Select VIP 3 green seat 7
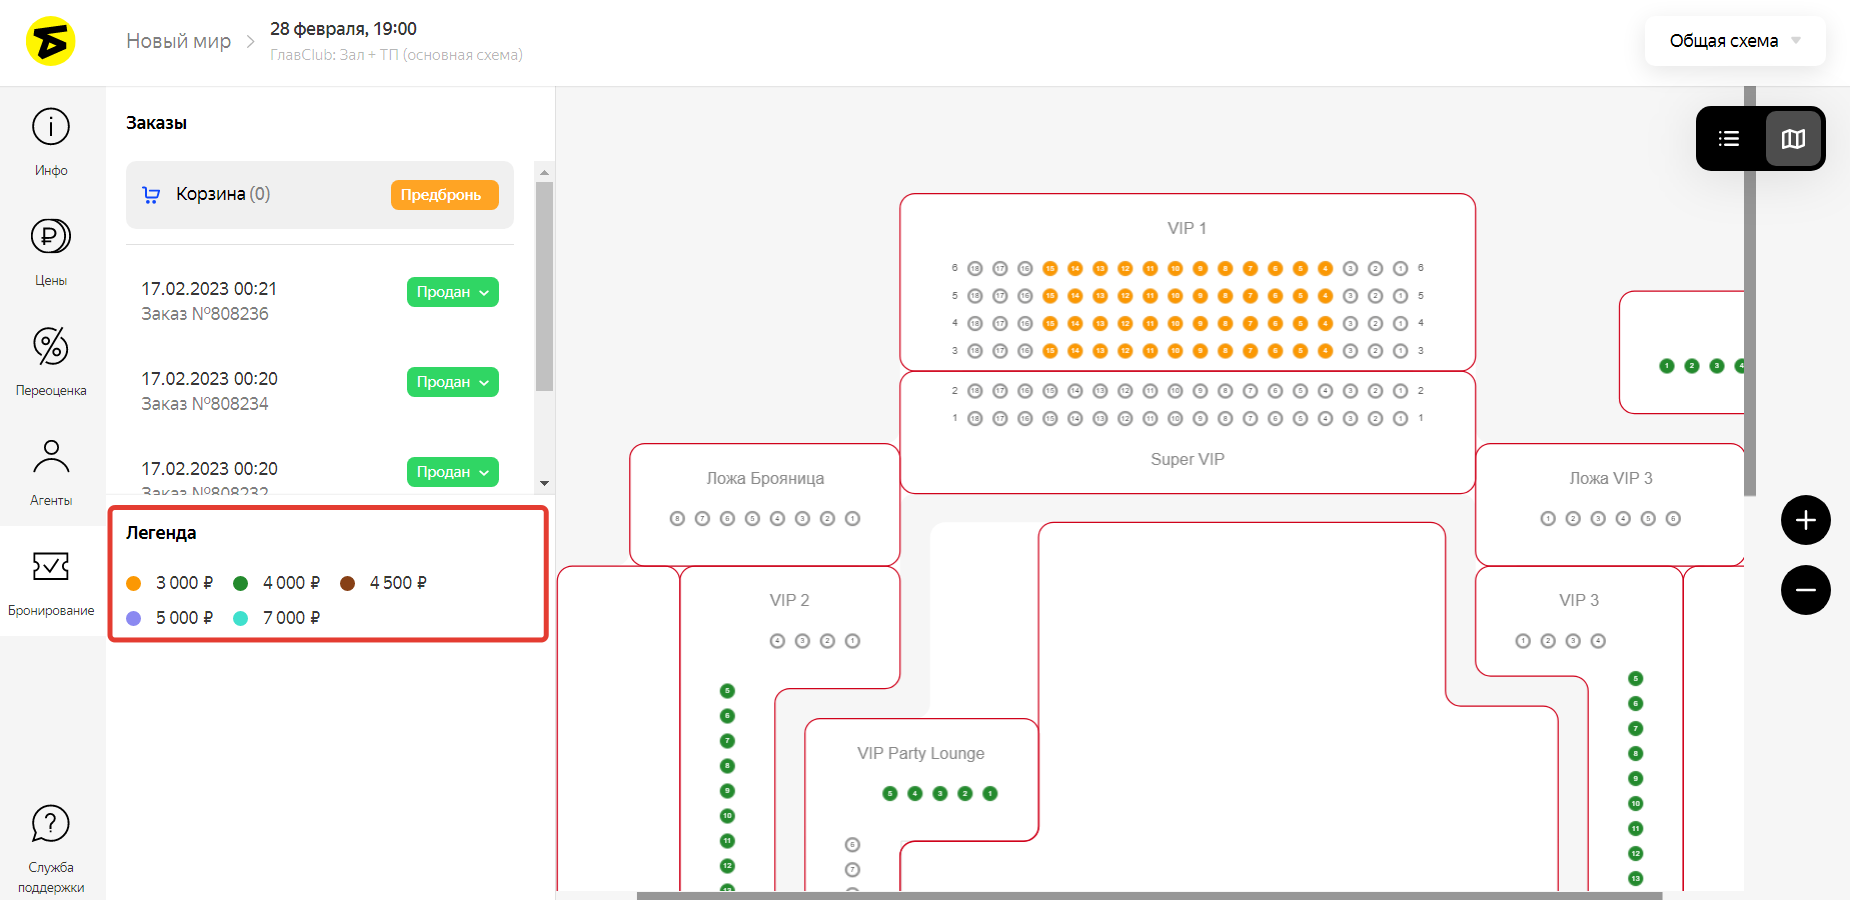 pyautogui.click(x=1636, y=729)
